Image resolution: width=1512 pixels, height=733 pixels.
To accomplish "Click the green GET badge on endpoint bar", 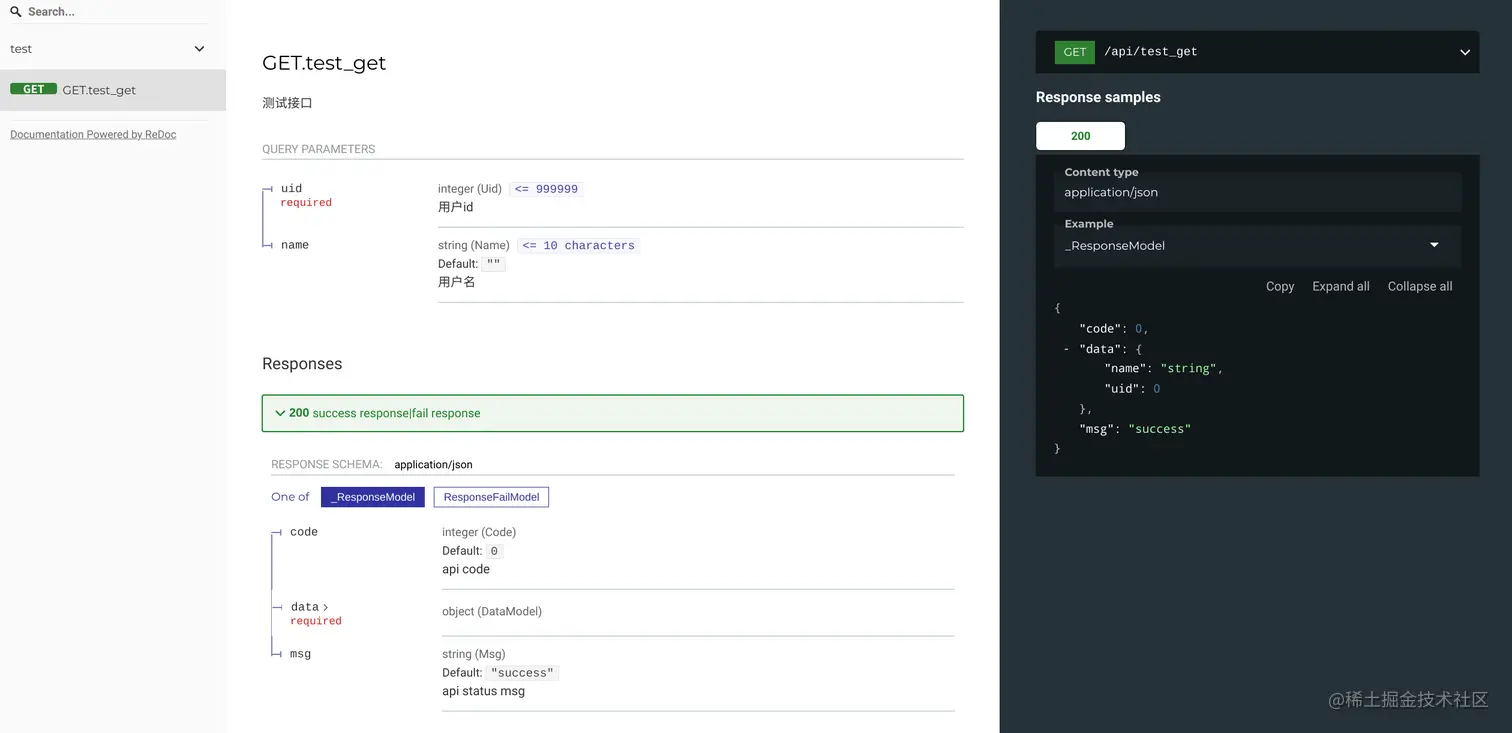I will [1075, 52].
